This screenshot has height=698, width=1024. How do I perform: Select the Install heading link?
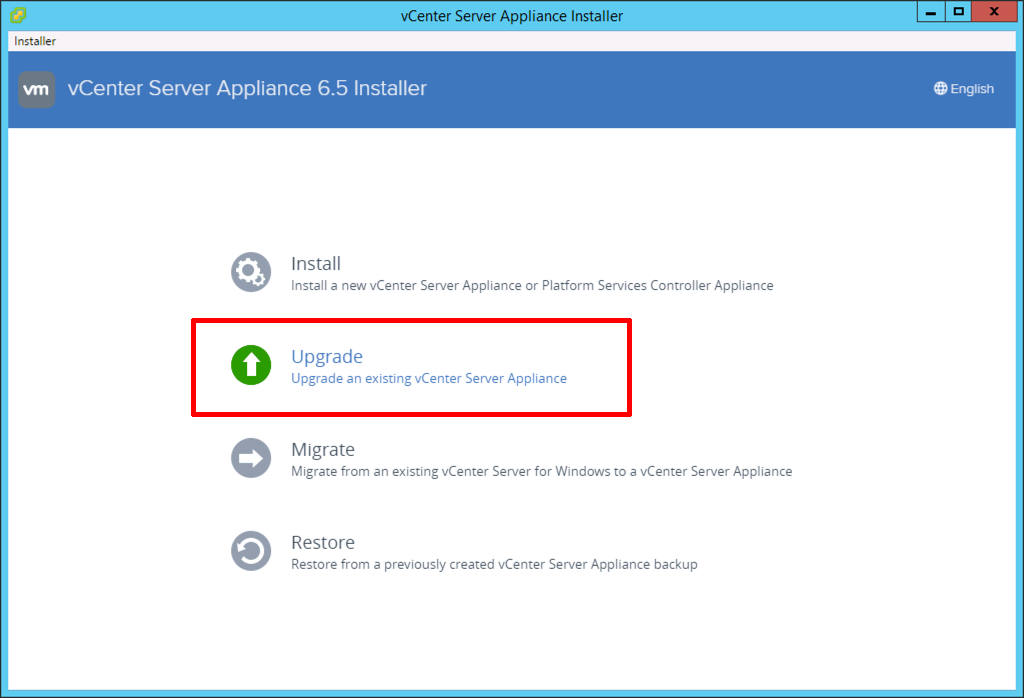tap(316, 264)
